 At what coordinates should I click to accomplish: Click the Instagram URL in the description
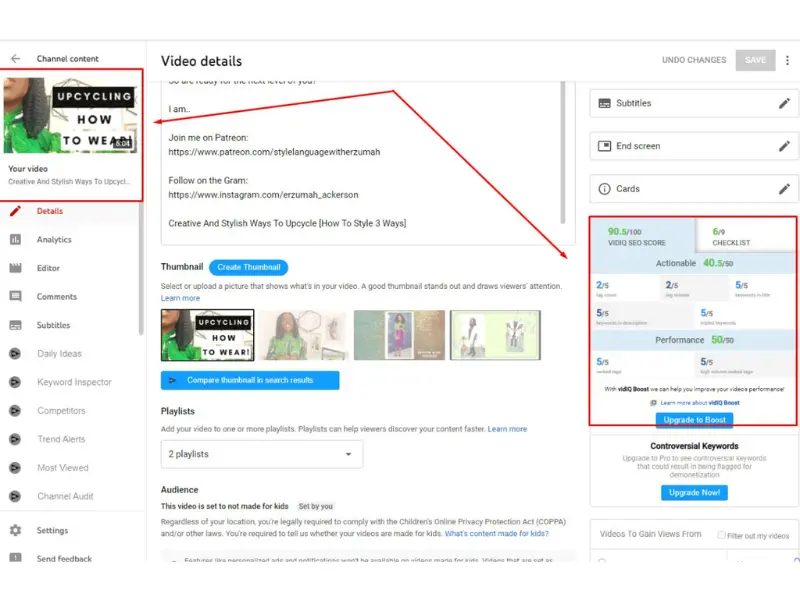263,195
